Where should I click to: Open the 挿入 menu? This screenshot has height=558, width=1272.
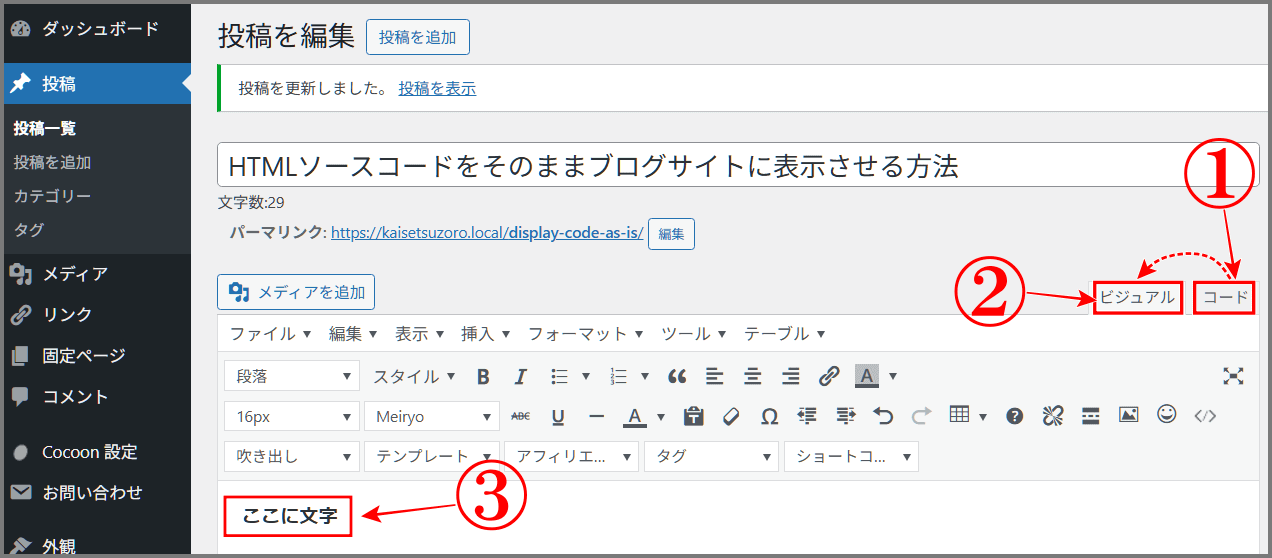[485, 334]
